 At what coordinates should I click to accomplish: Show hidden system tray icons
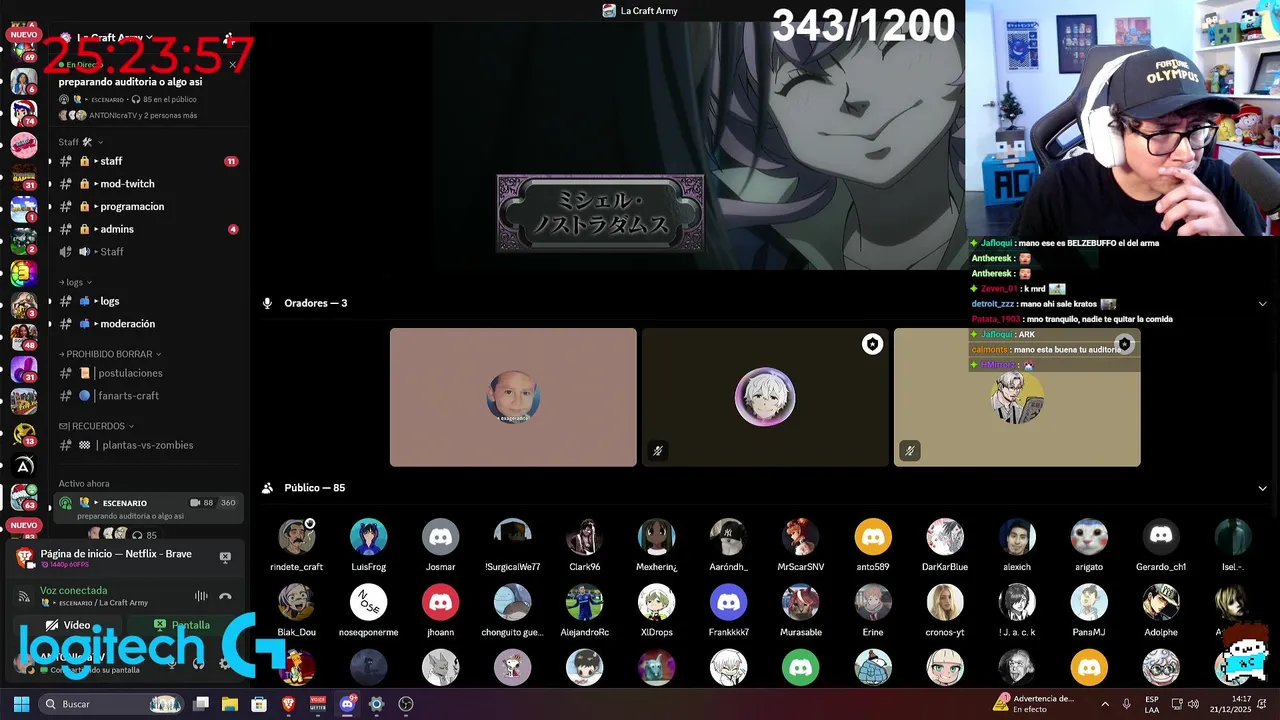[x=1105, y=704]
